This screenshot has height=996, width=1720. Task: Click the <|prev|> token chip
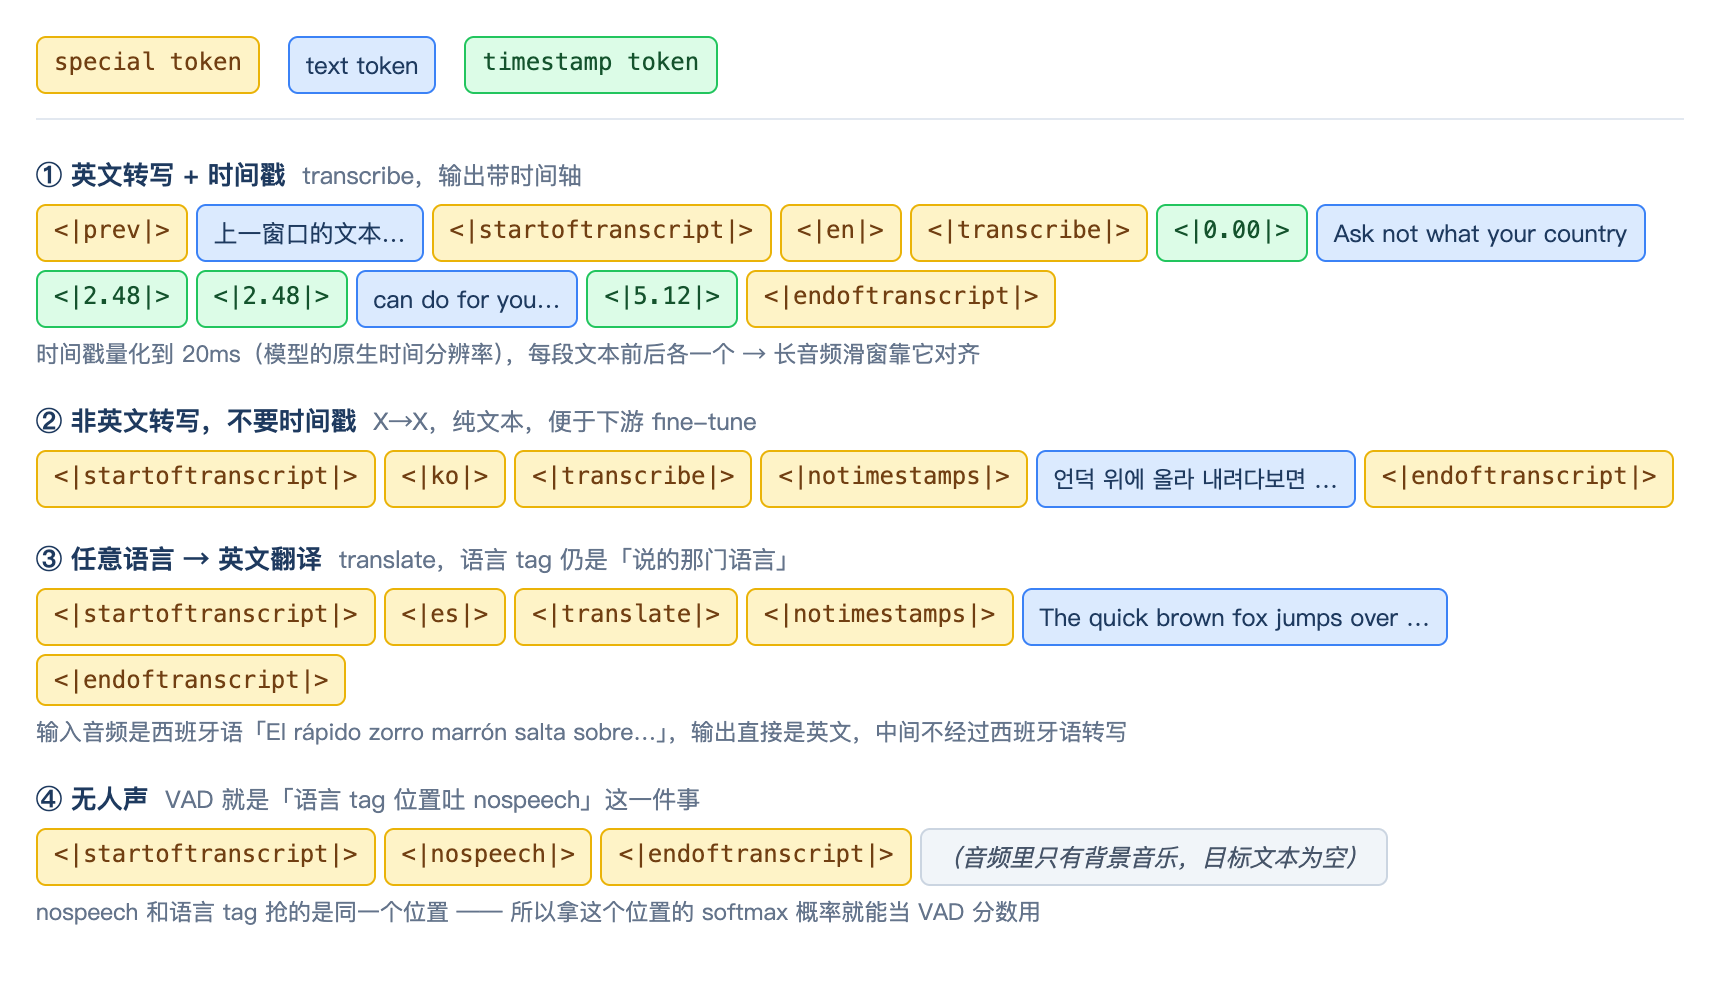pos(112,233)
